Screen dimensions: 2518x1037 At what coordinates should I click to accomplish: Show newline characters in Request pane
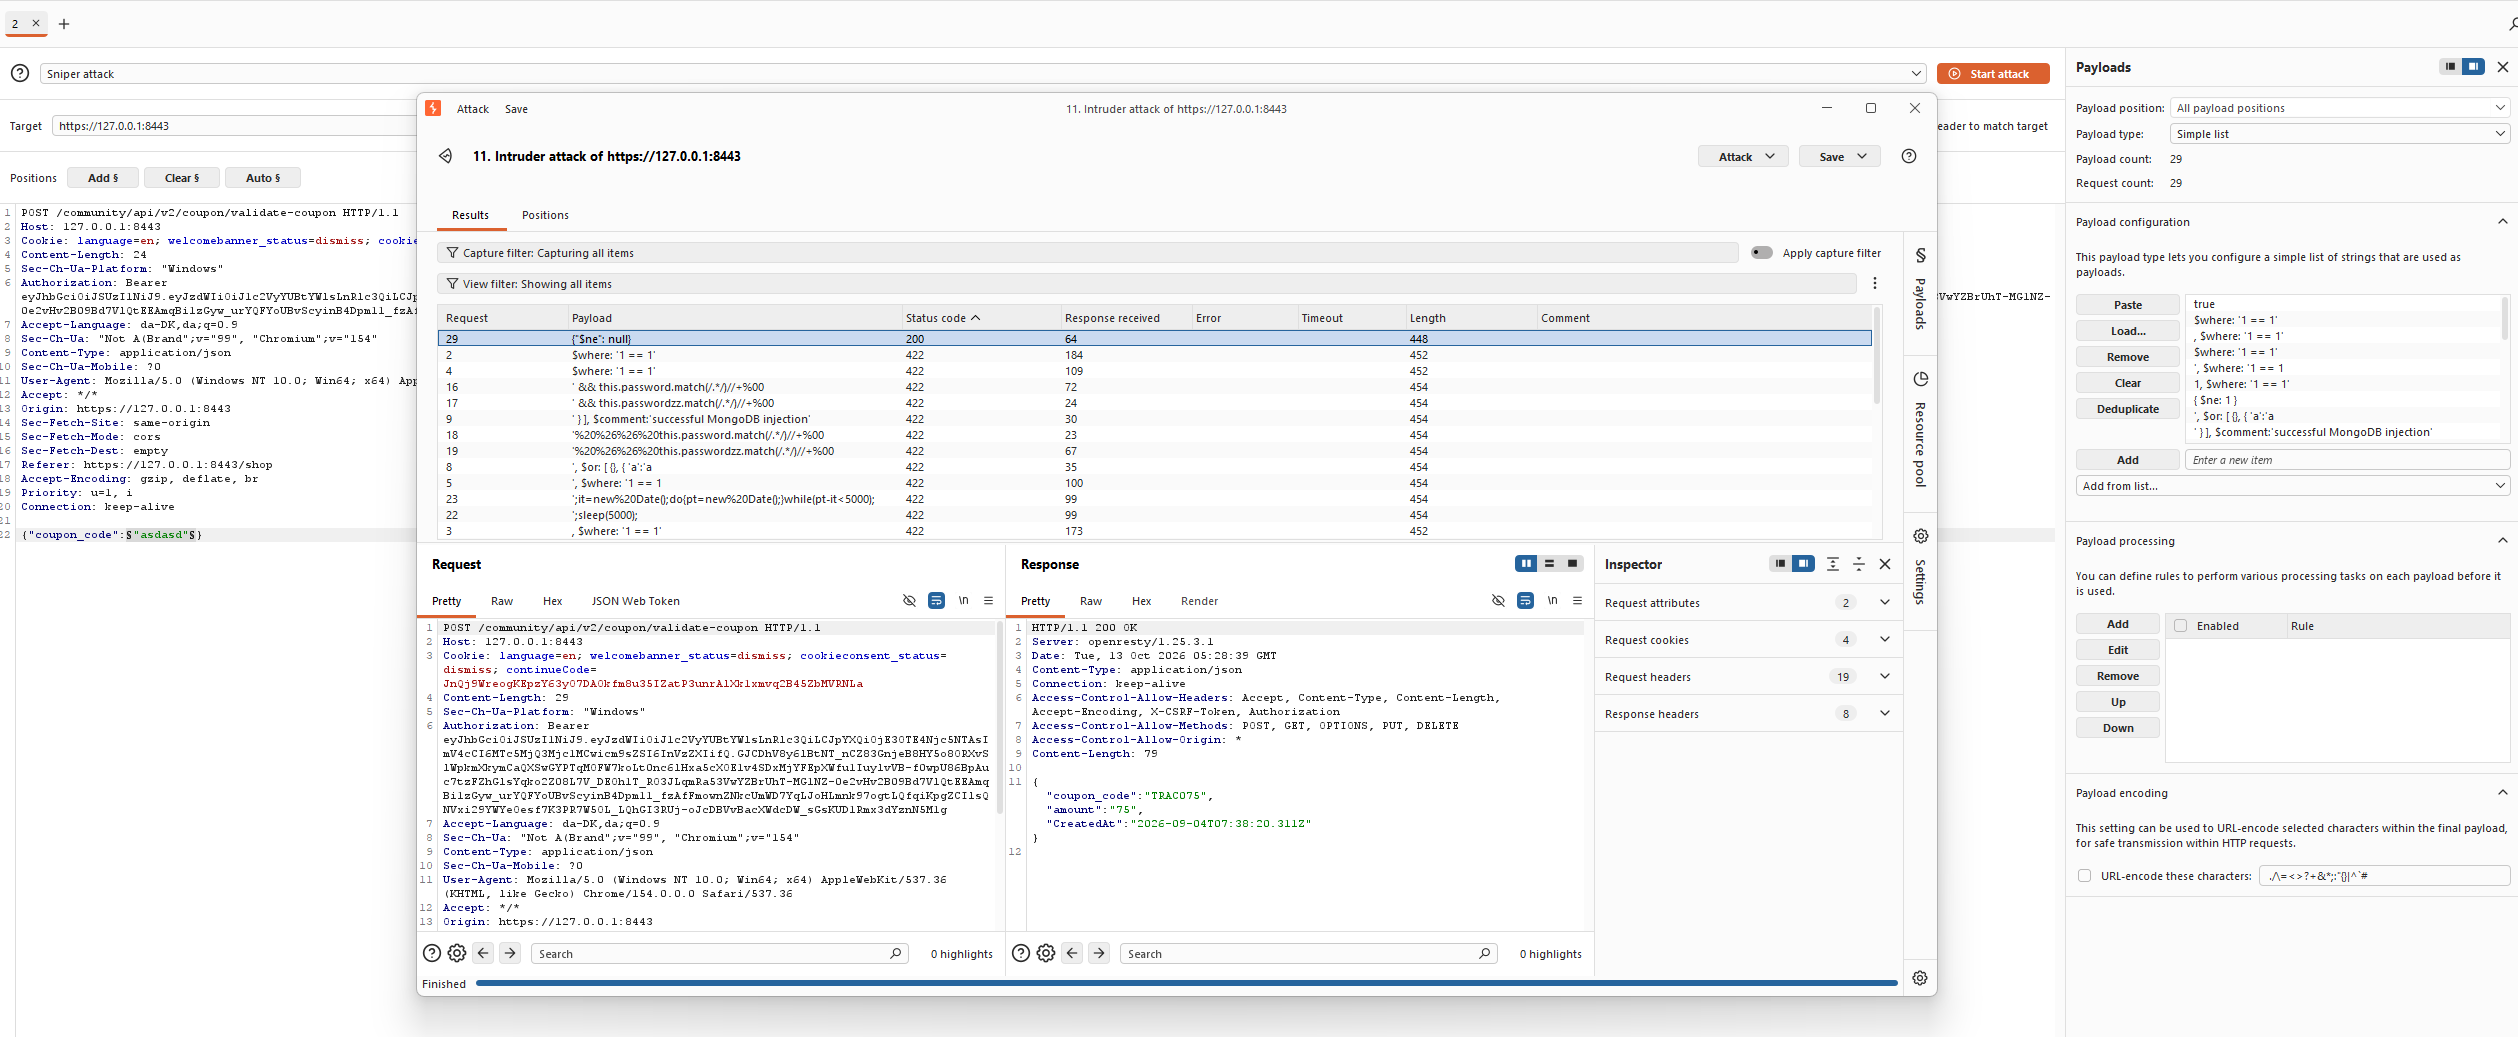[x=963, y=601]
